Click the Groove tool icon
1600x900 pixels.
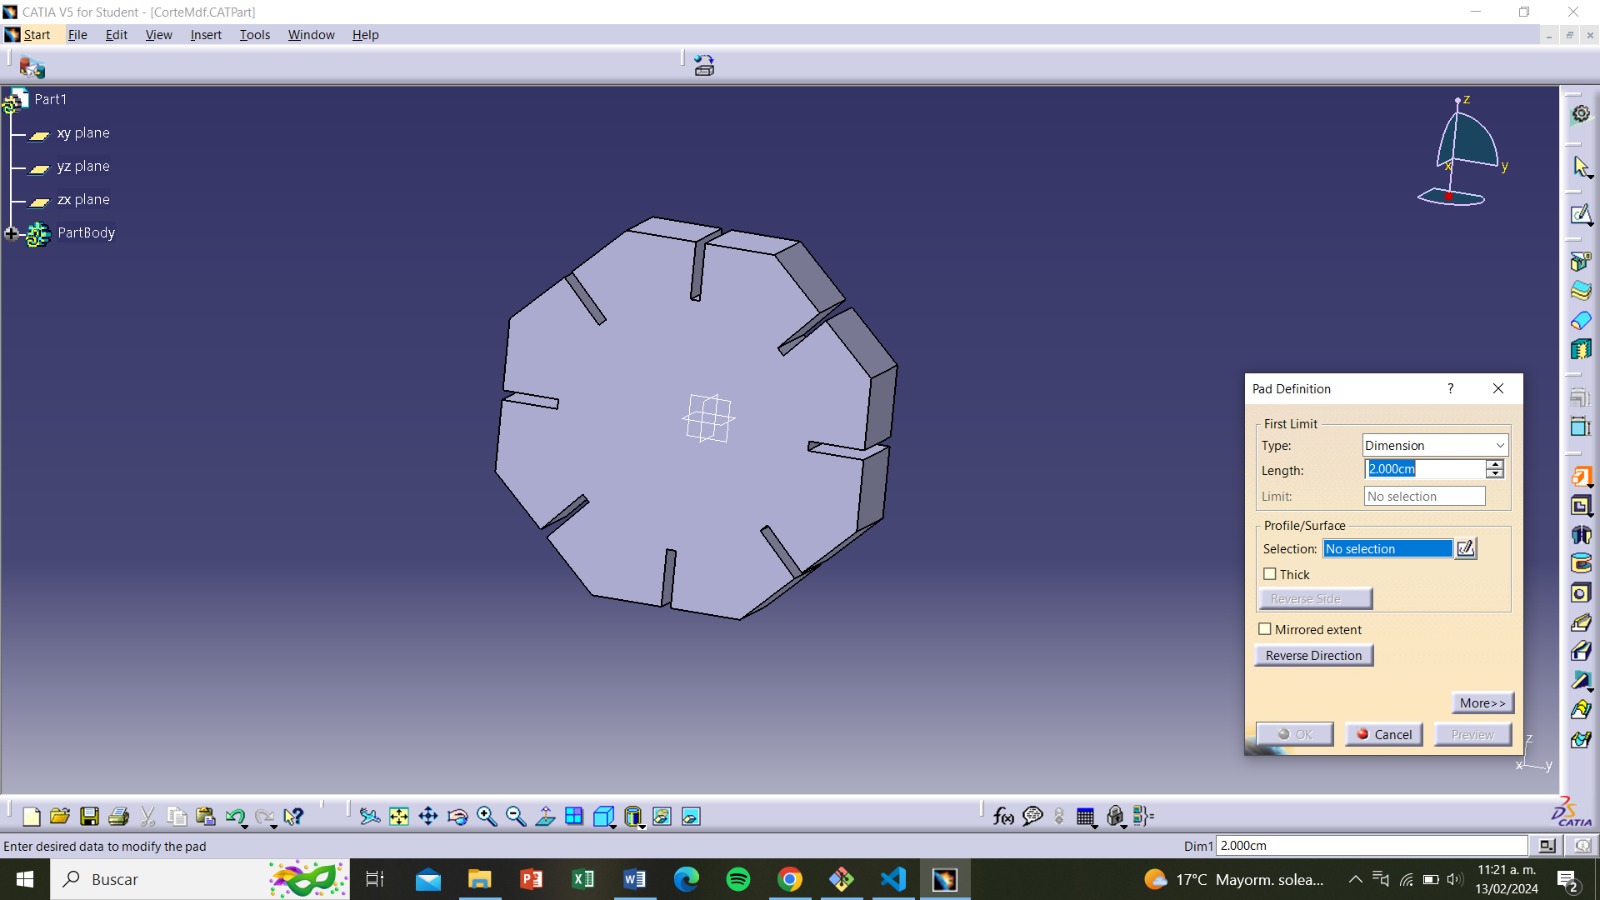tap(1581, 564)
